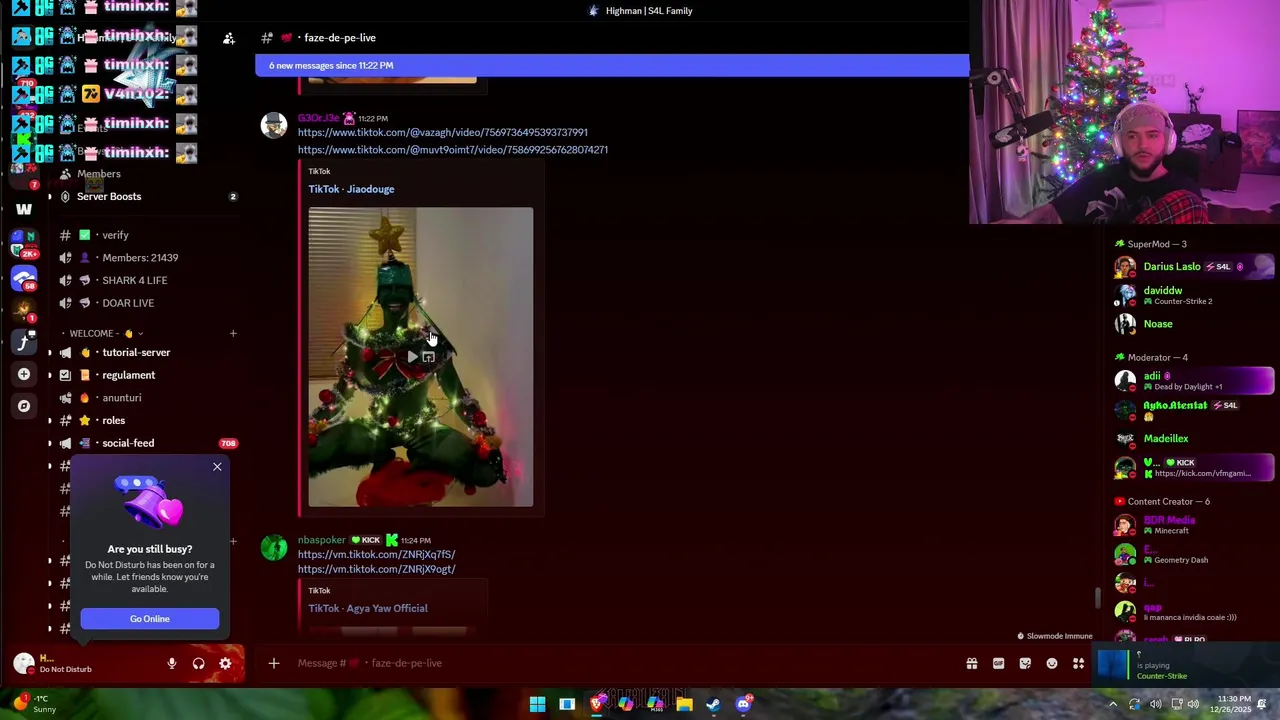The height and width of the screenshot is (720, 1280).
Task: Select the verify channel
Action: click(x=115, y=235)
